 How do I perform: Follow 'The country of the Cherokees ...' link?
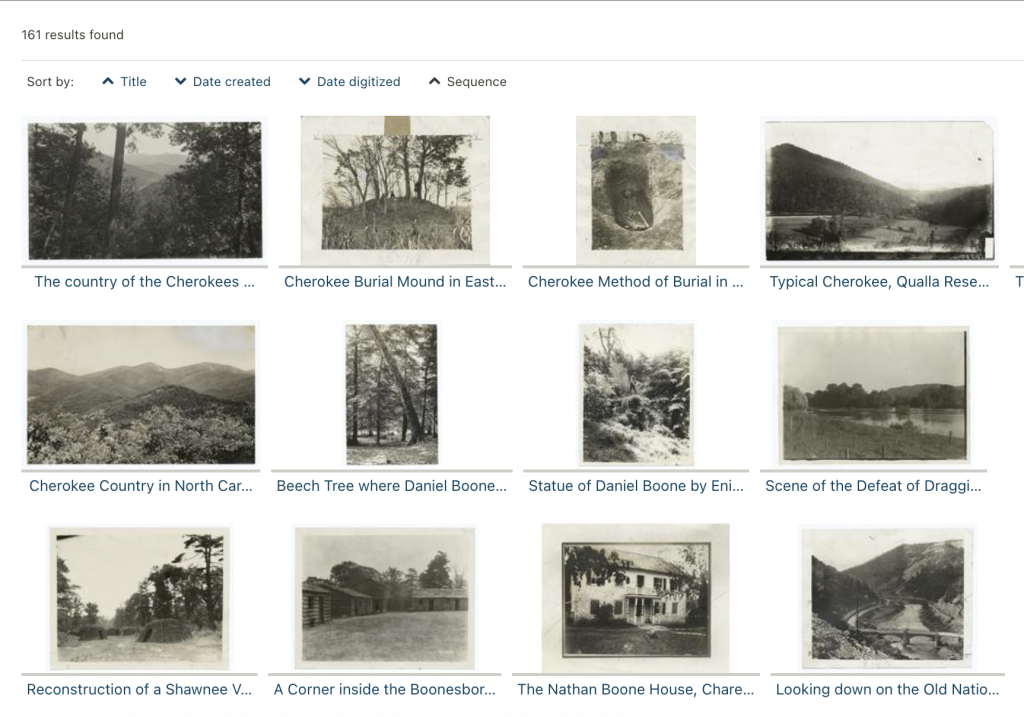point(144,281)
